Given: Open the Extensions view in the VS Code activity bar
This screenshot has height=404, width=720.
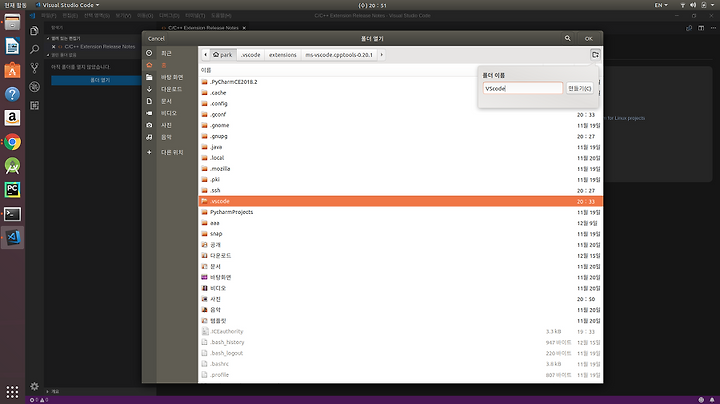Looking at the screenshot, I should [34, 106].
